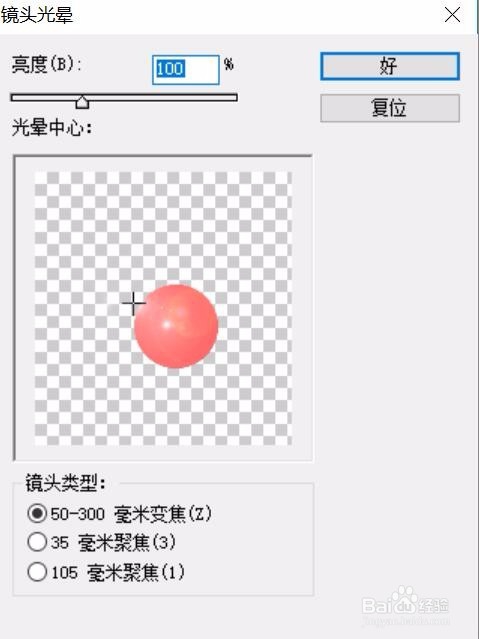Click the 复位 reset button
479x639 pixels.
(390, 108)
